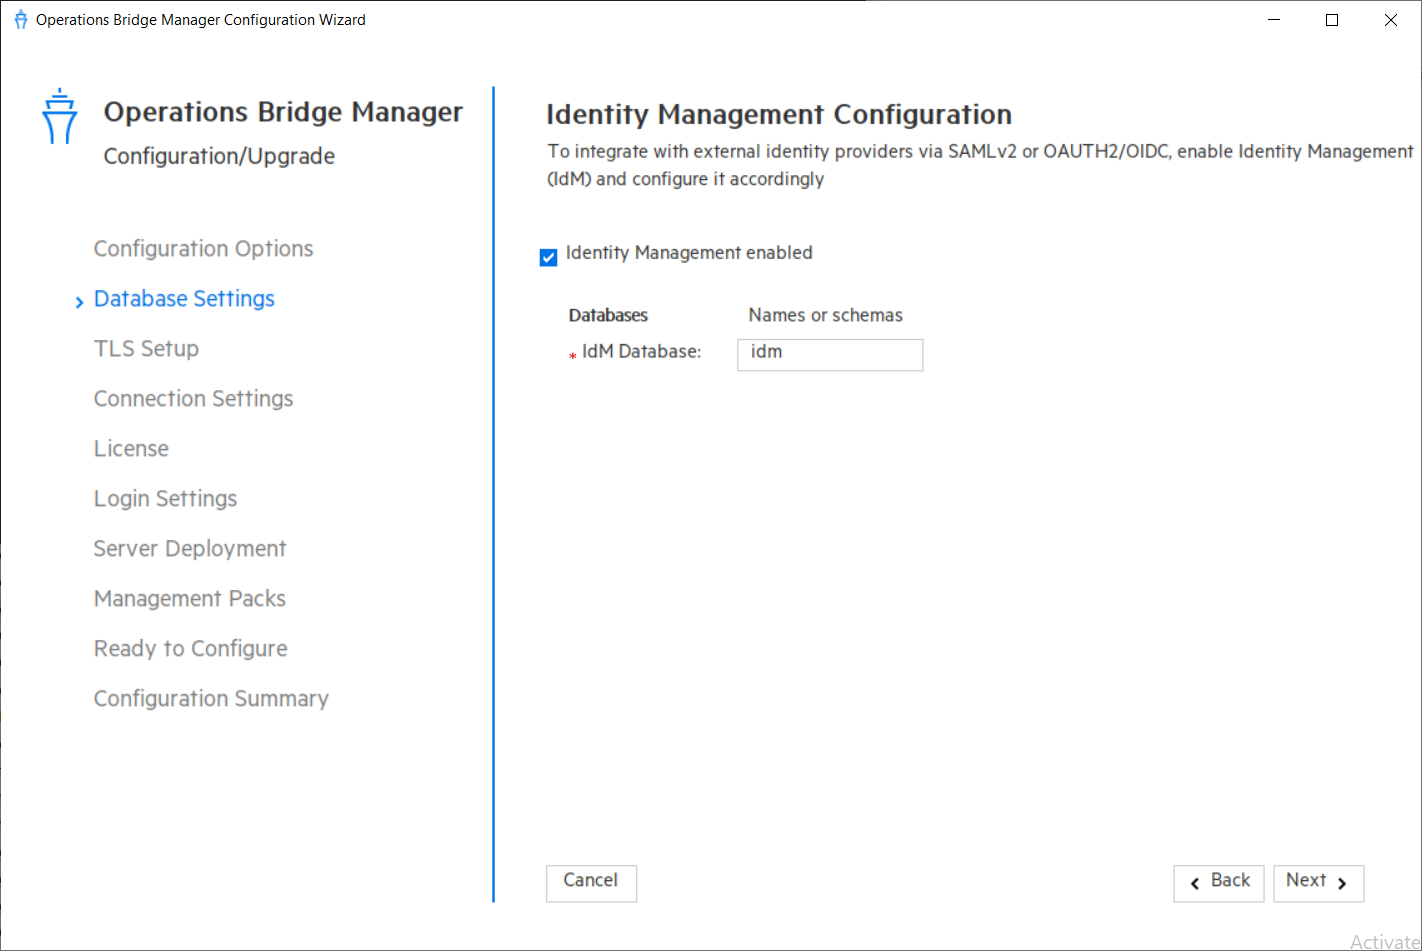
Task: Open Configuration Options step
Action: [x=203, y=248]
